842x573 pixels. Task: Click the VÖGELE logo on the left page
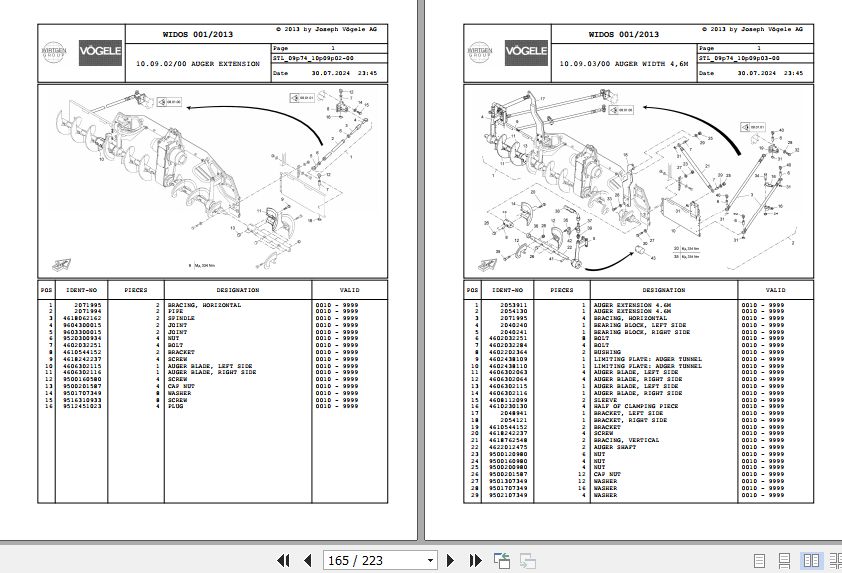(100, 53)
